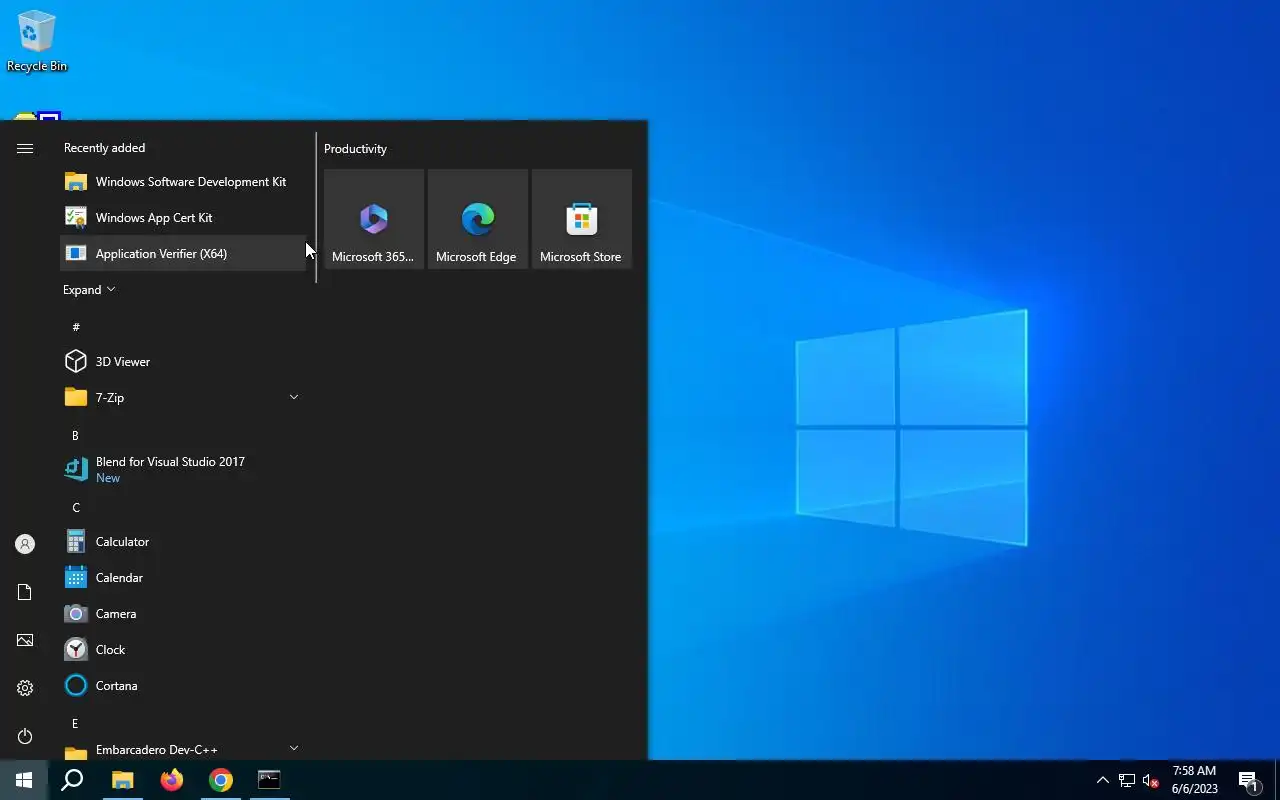Image resolution: width=1280 pixels, height=800 pixels.
Task: Show hidden system tray icons
Action: pyautogui.click(x=1102, y=780)
